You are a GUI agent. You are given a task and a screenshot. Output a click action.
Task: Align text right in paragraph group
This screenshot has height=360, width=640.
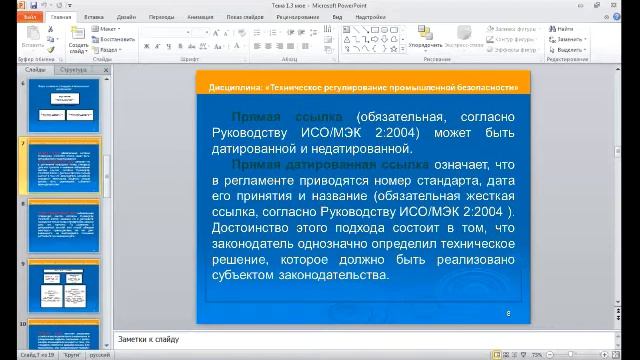click(279, 46)
